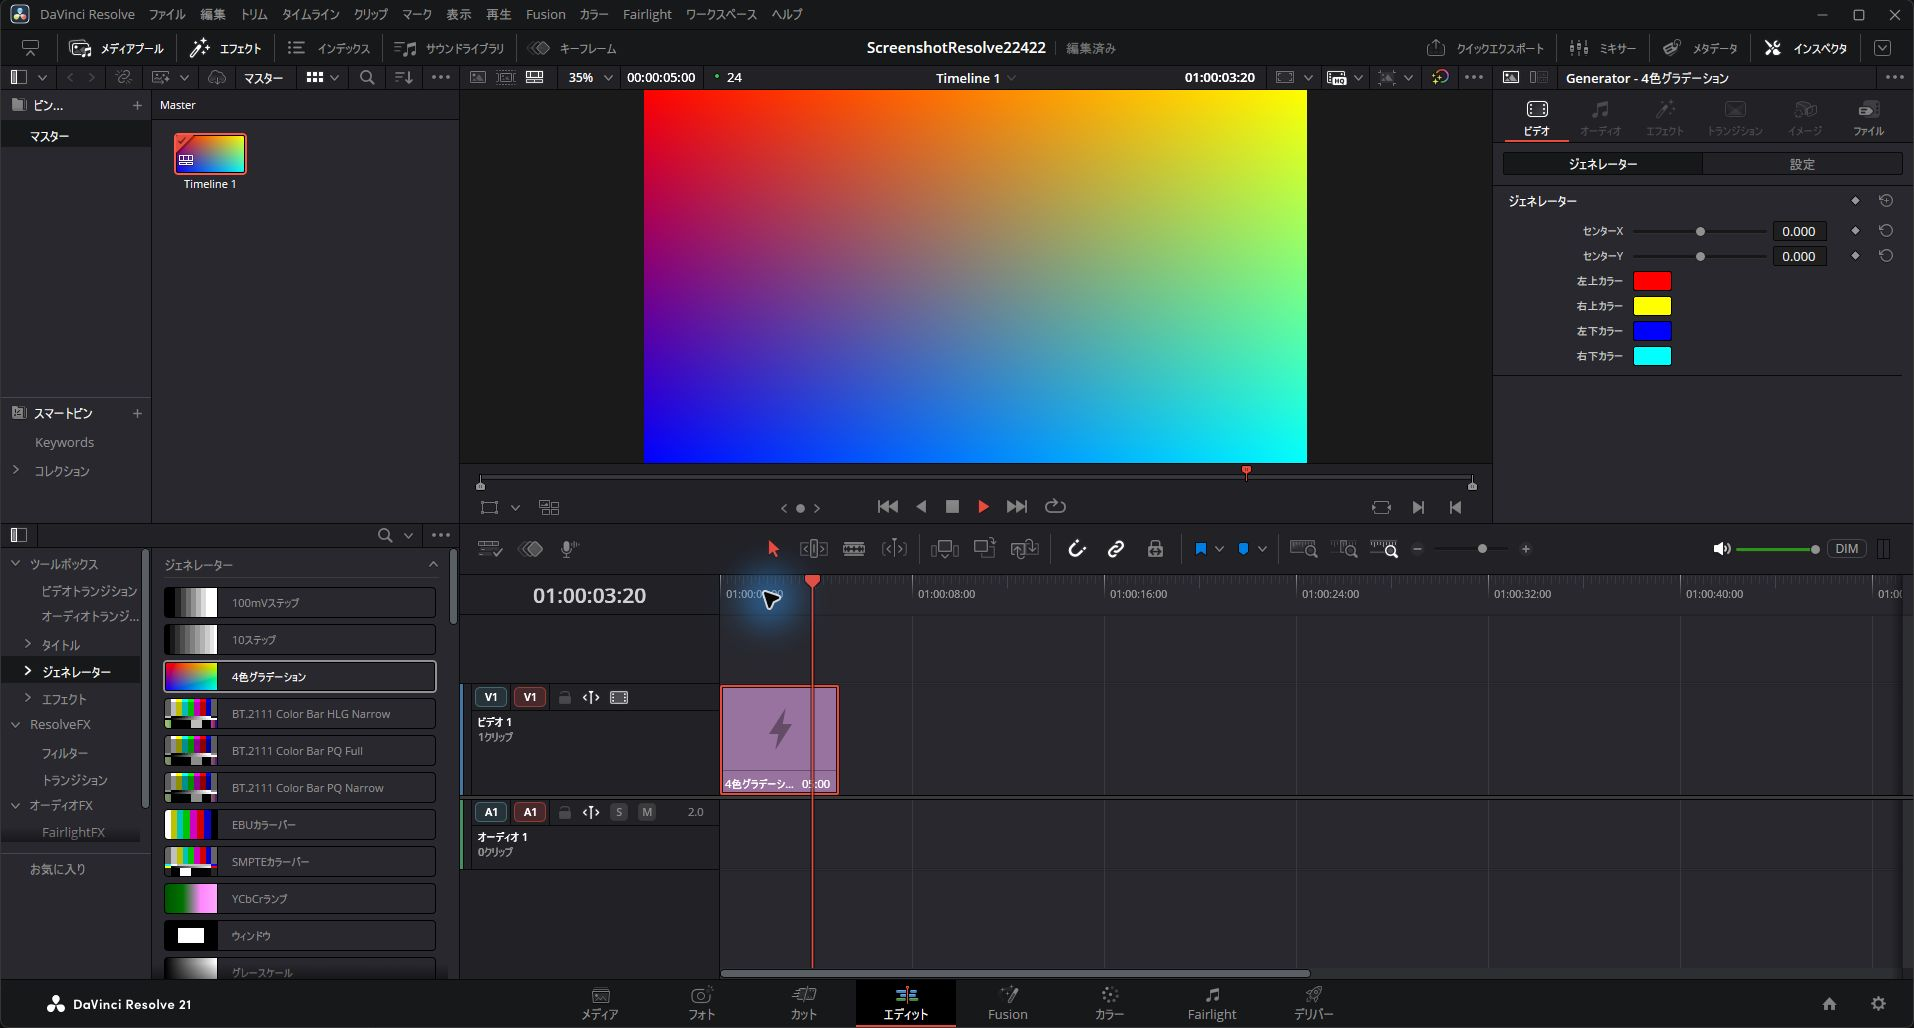Click the stop playback button
This screenshot has height=1028, width=1914.
point(952,507)
